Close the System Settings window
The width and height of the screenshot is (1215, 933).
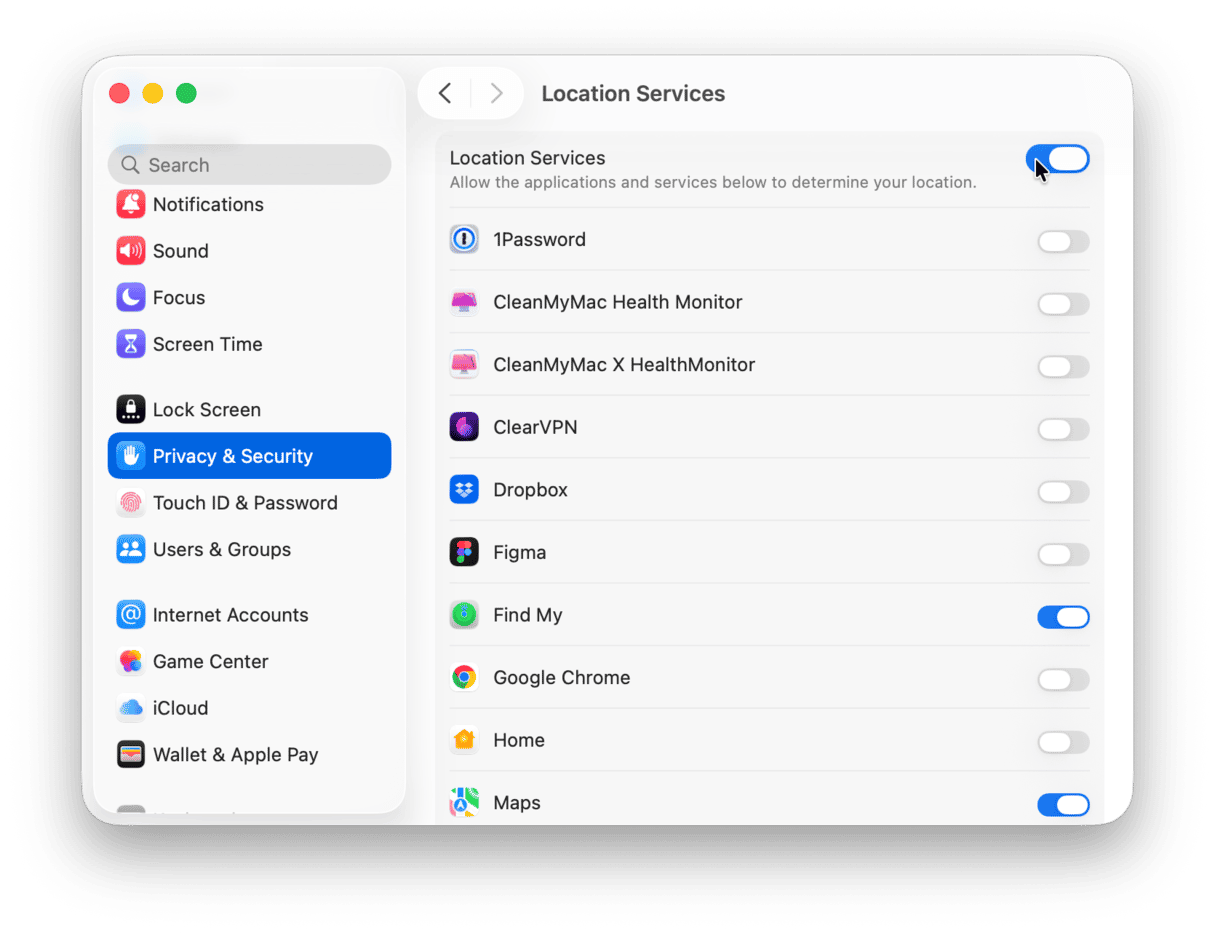point(120,94)
